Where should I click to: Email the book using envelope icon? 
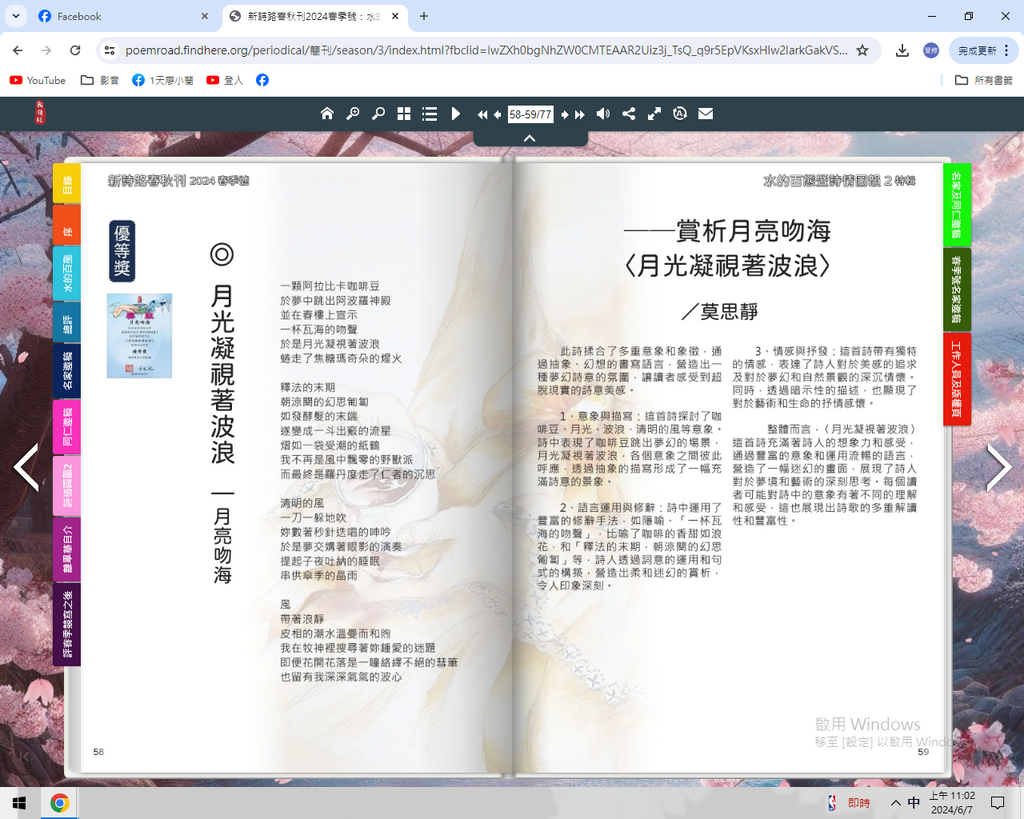706,114
